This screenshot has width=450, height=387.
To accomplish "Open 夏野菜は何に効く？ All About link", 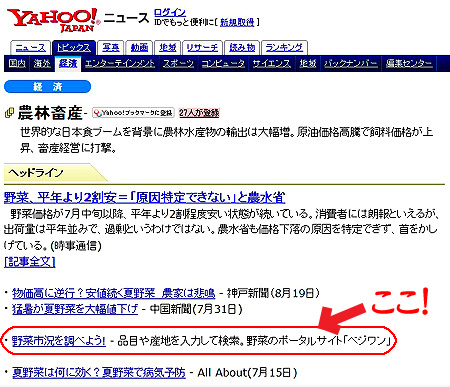I will [99, 372].
